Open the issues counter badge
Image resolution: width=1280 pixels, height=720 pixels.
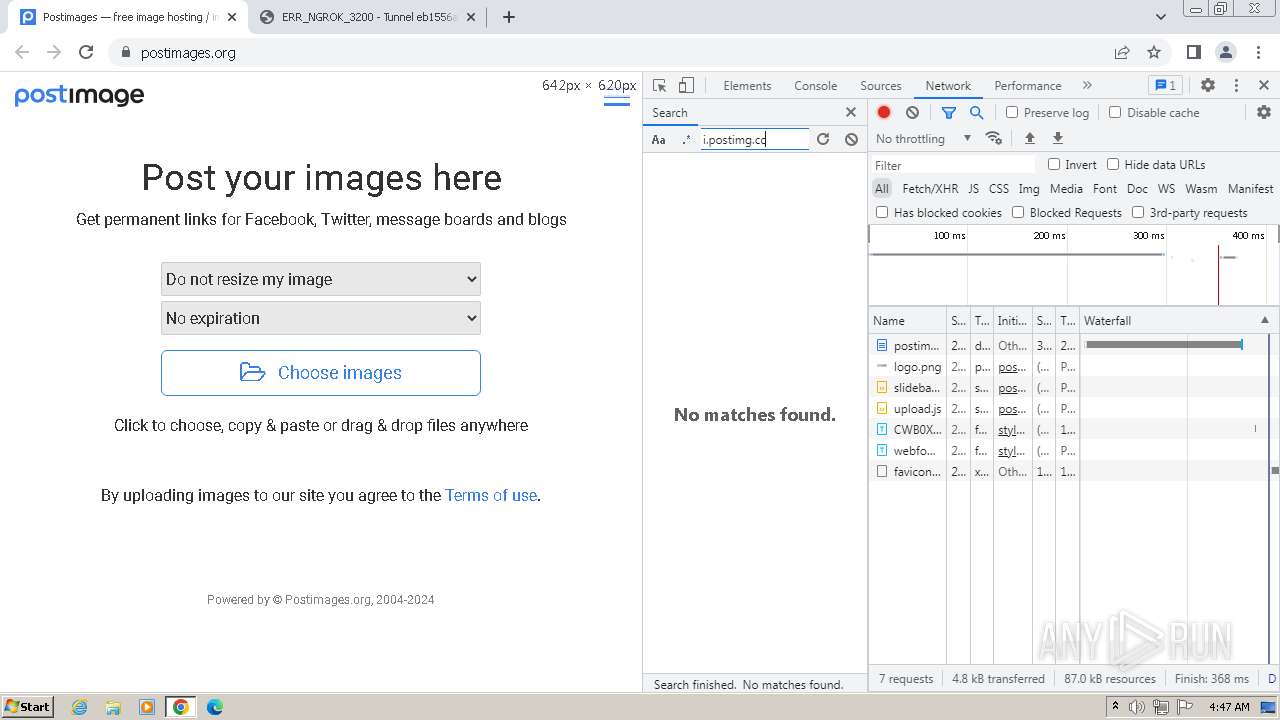tap(1164, 85)
